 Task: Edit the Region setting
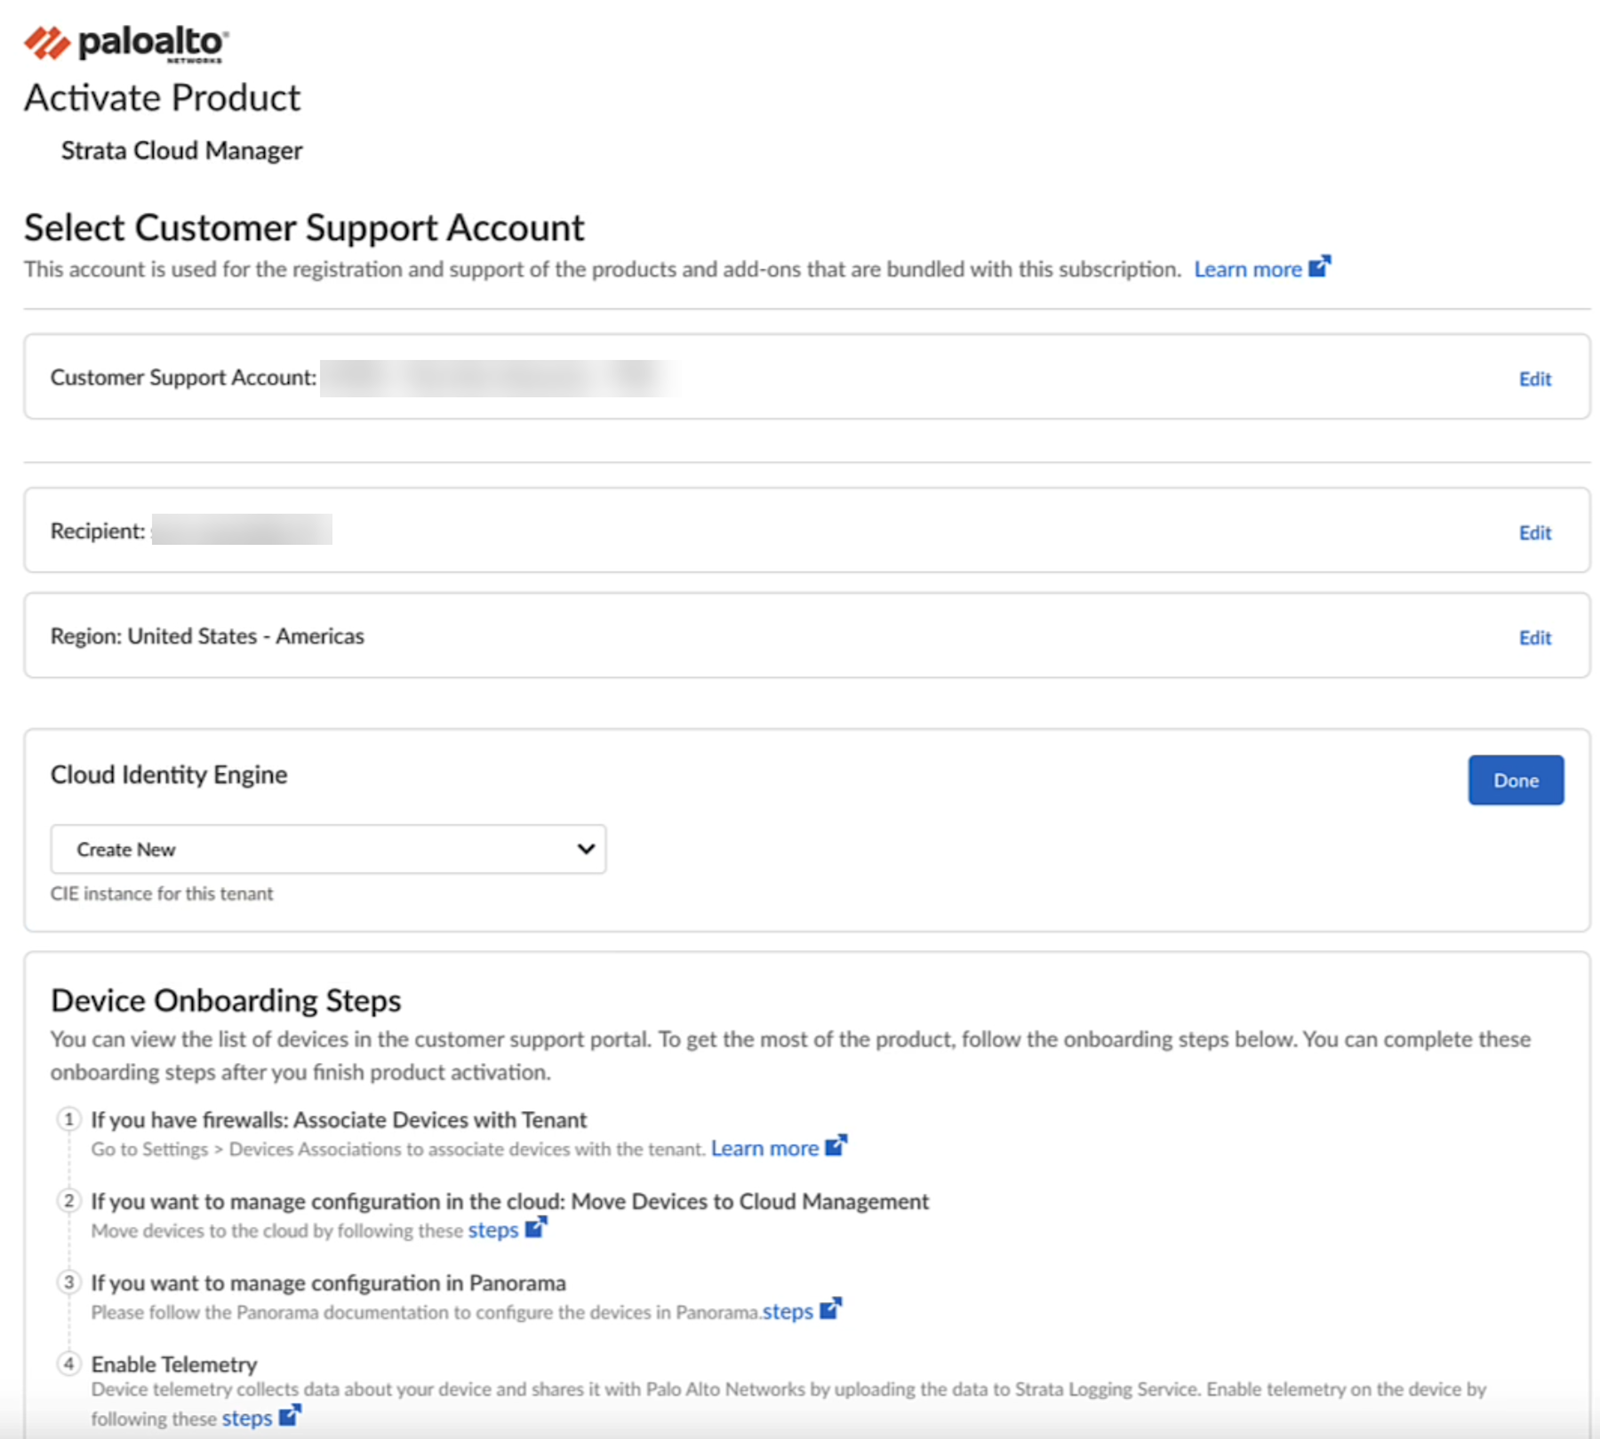click(x=1535, y=638)
